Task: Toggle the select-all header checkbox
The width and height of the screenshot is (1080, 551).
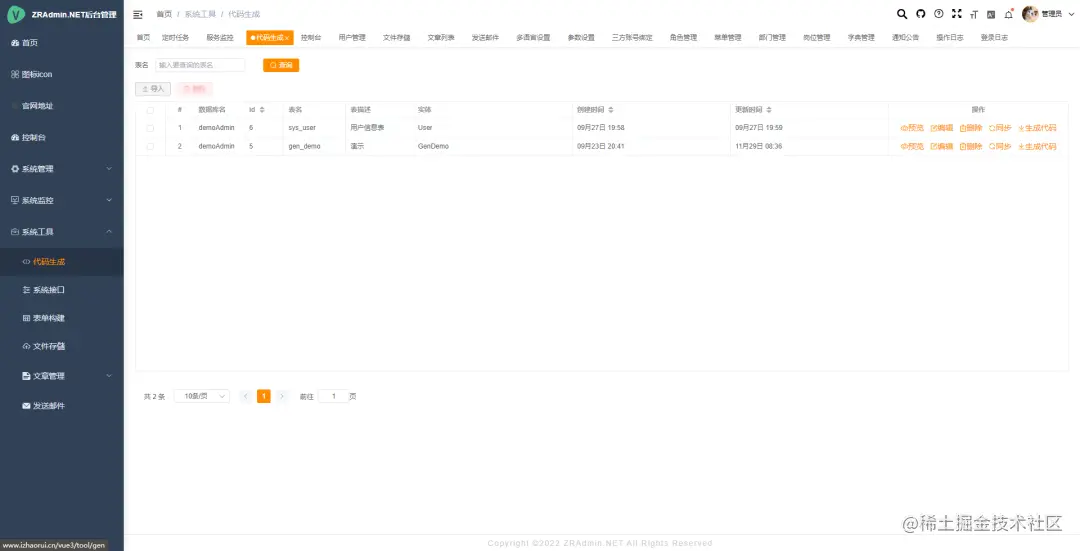Action: tap(150, 110)
